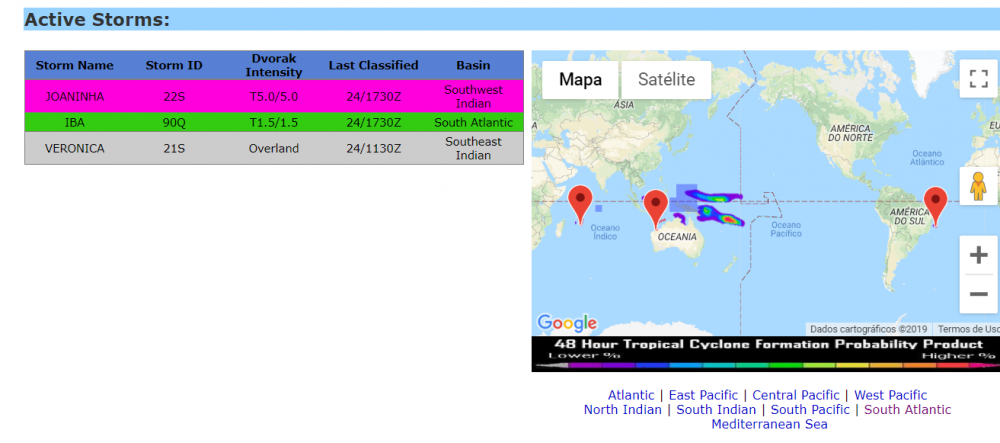Click the Google logo on the map
The width and height of the screenshot is (1000, 443).
(x=567, y=323)
